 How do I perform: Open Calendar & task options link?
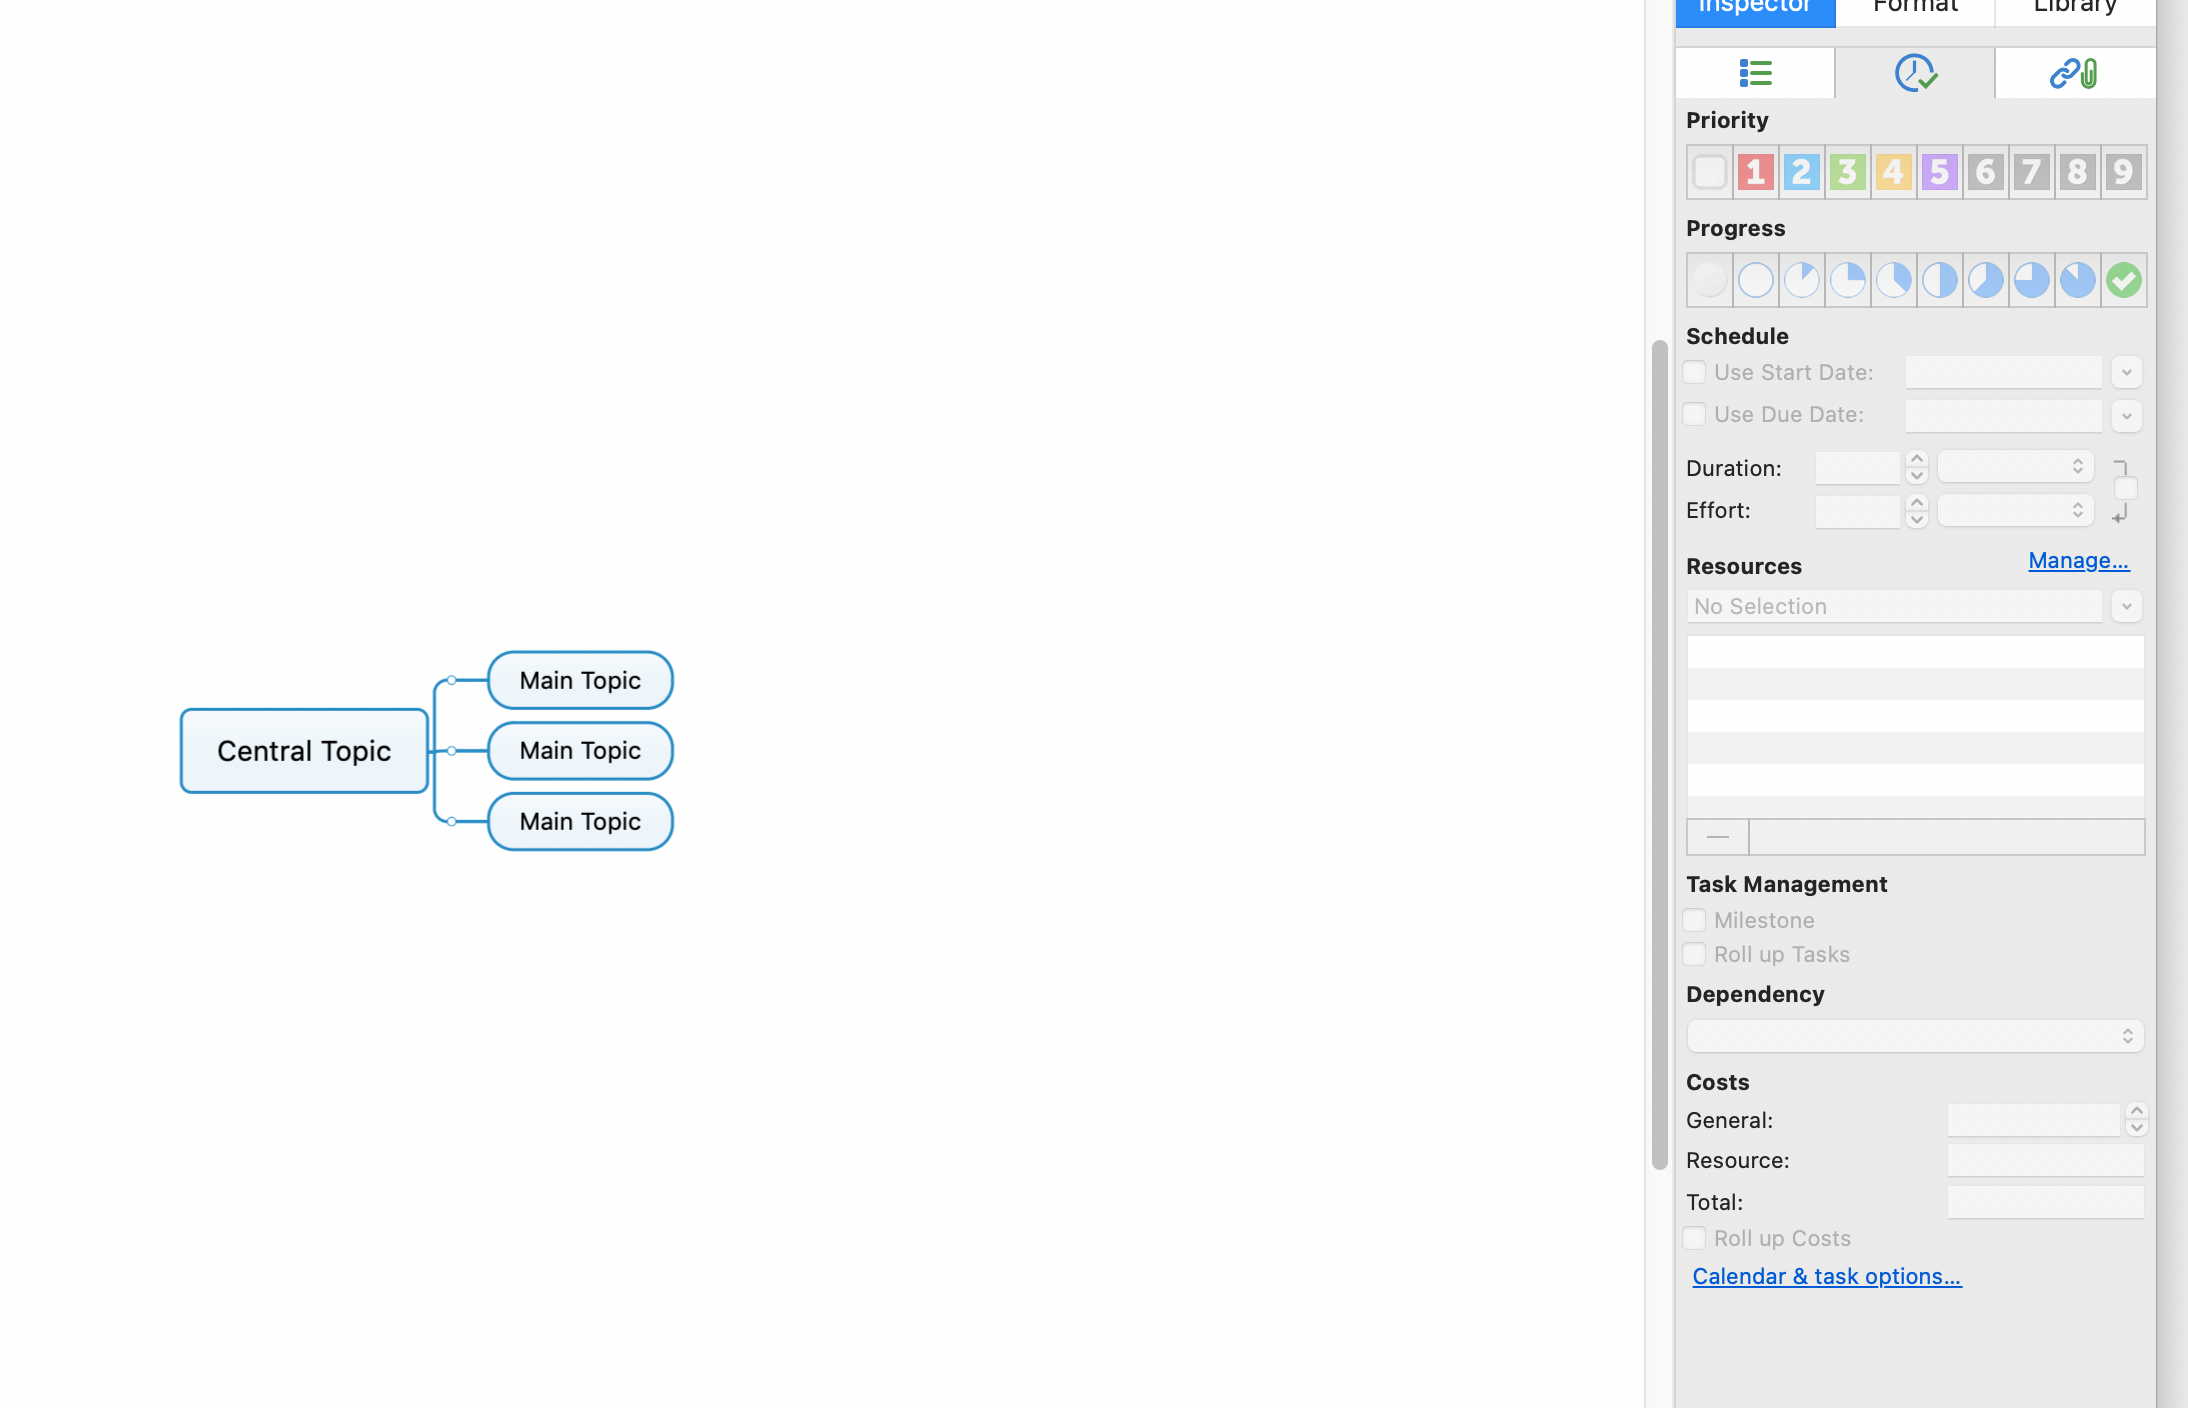point(1826,1276)
